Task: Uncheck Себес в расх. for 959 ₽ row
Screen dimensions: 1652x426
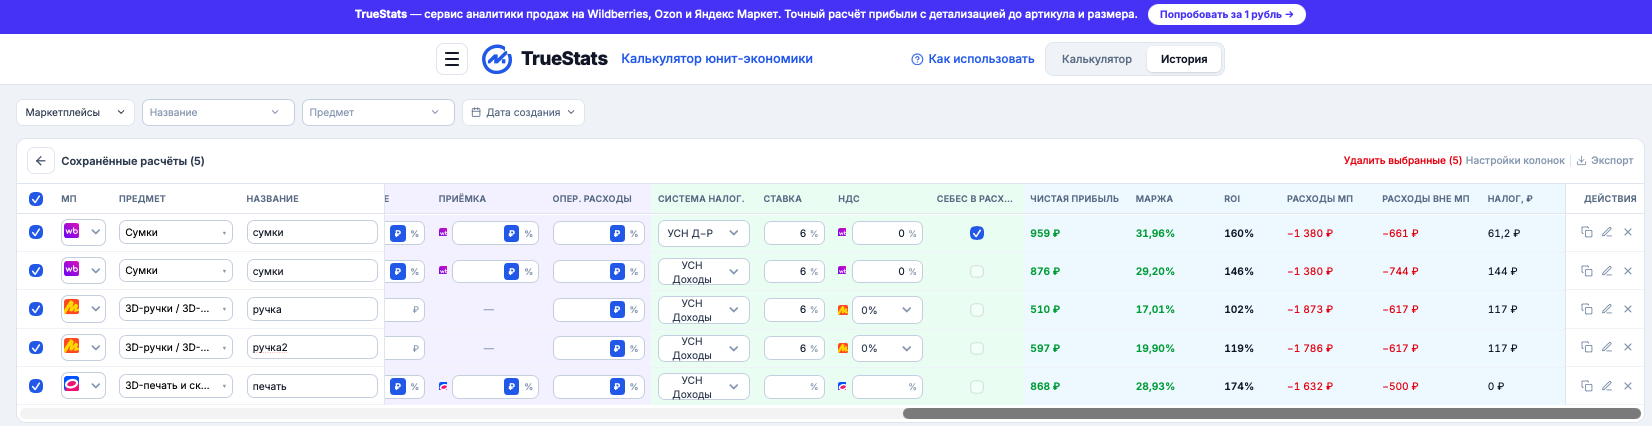Action: (x=977, y=233)
